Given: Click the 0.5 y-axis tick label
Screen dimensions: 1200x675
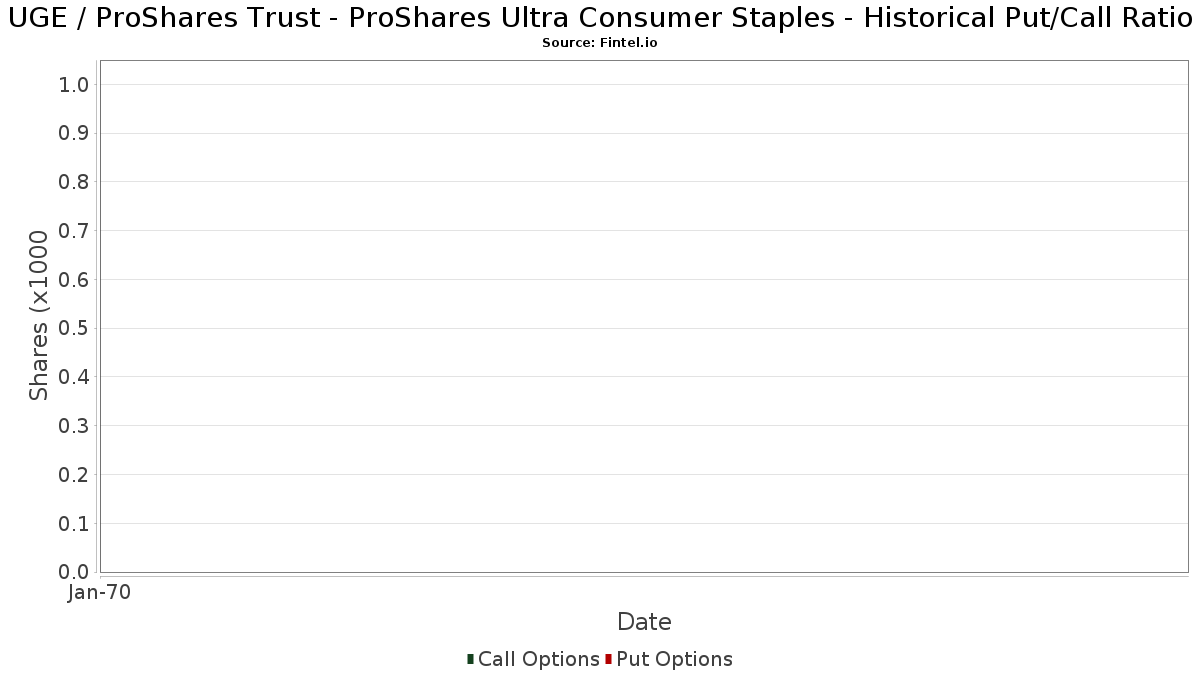Looking at the screenshot, I should coord(74,328).
